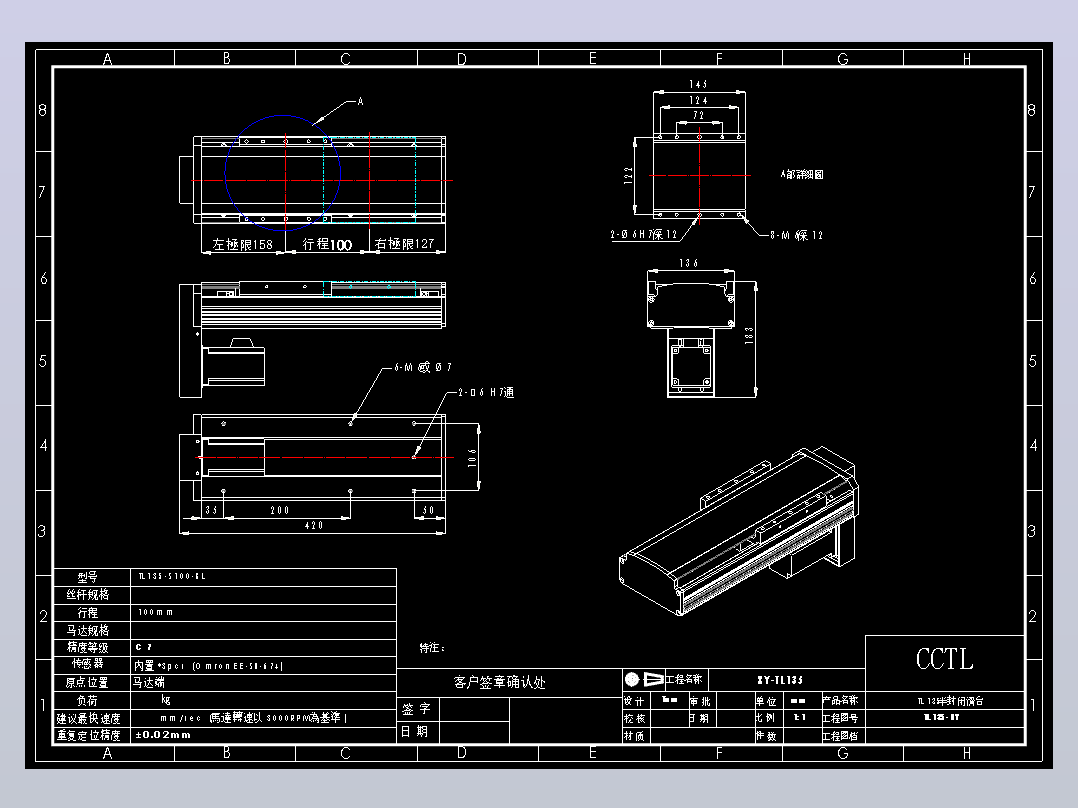
Task: Click the 工程图号 label
Action: (840, 718)
